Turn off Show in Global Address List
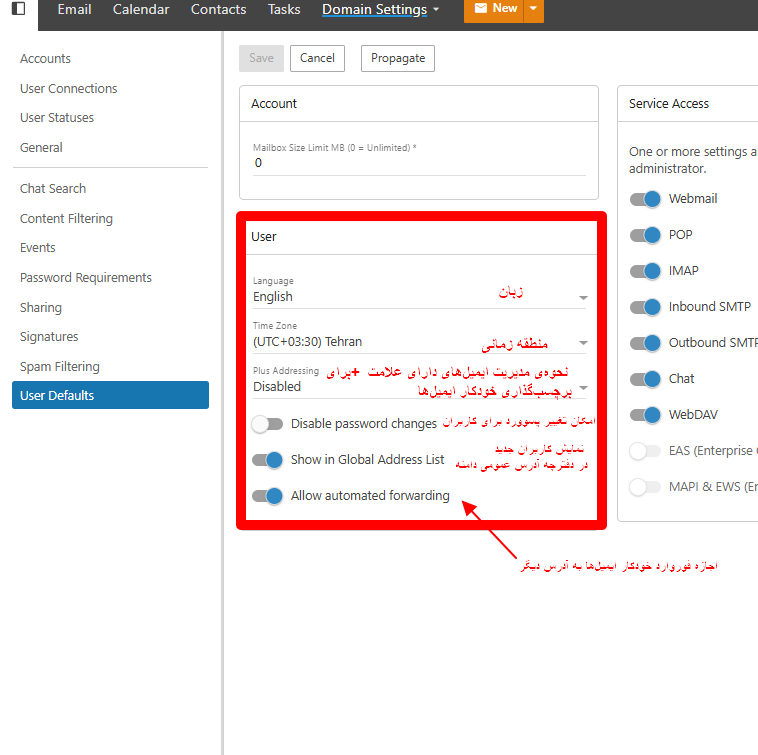The width and height of the screenshot is (758, 755). [x=267, y=460]
